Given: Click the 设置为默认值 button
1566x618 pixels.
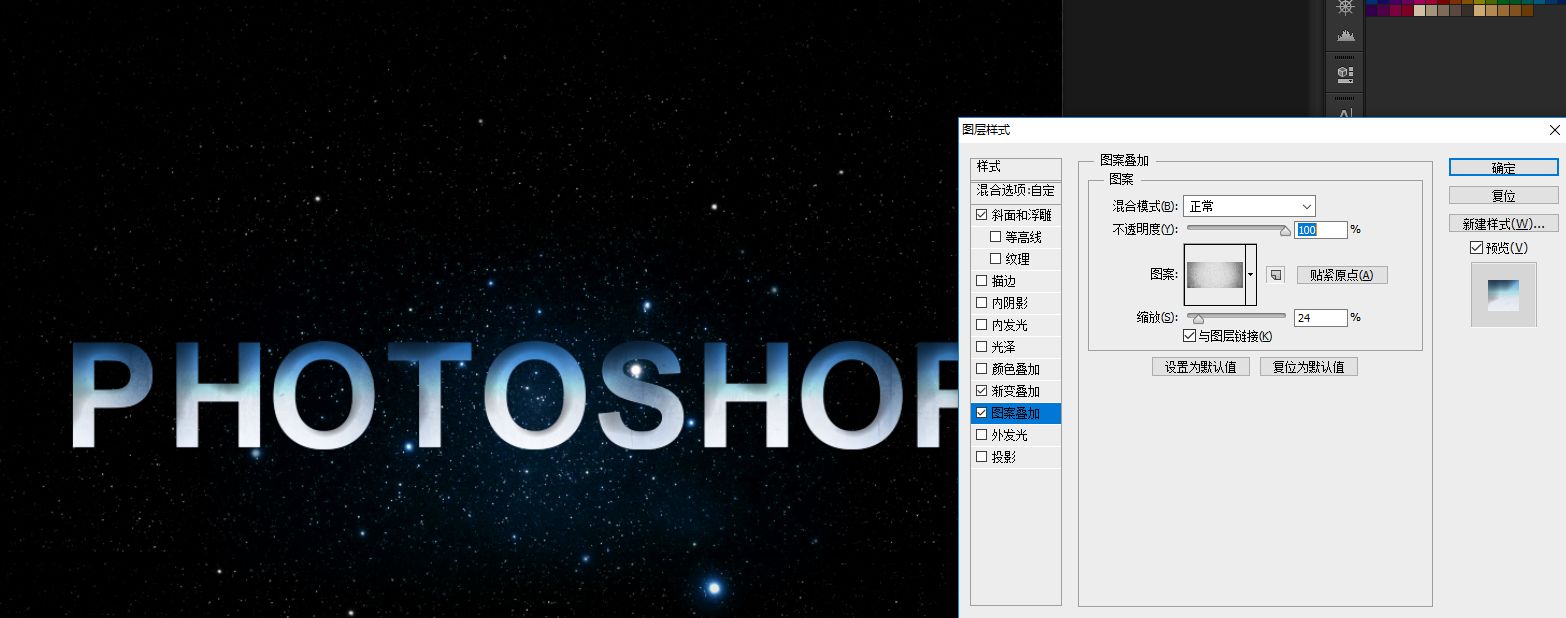Looking at the screenshot, I should pyautogui.click(x=1200, y=367).
